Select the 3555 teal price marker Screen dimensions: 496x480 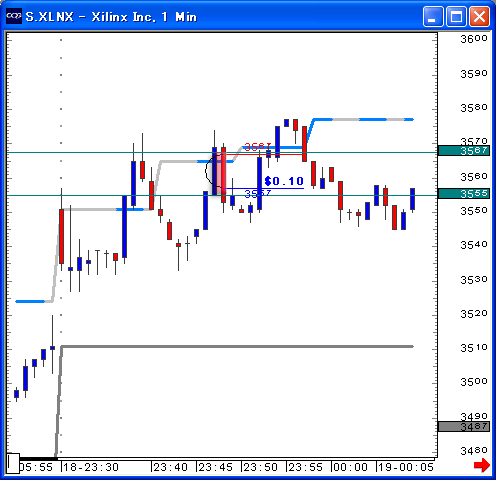click(x=464, y=193)
